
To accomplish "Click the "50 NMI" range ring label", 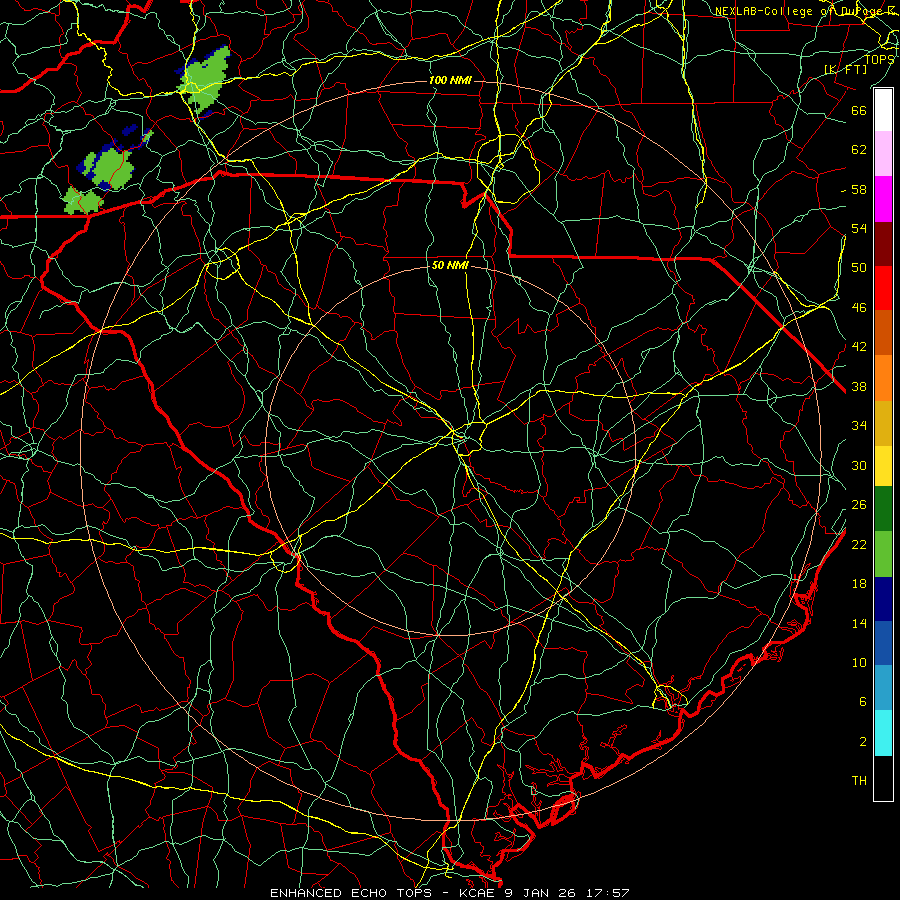I will [x=450, y=265].
